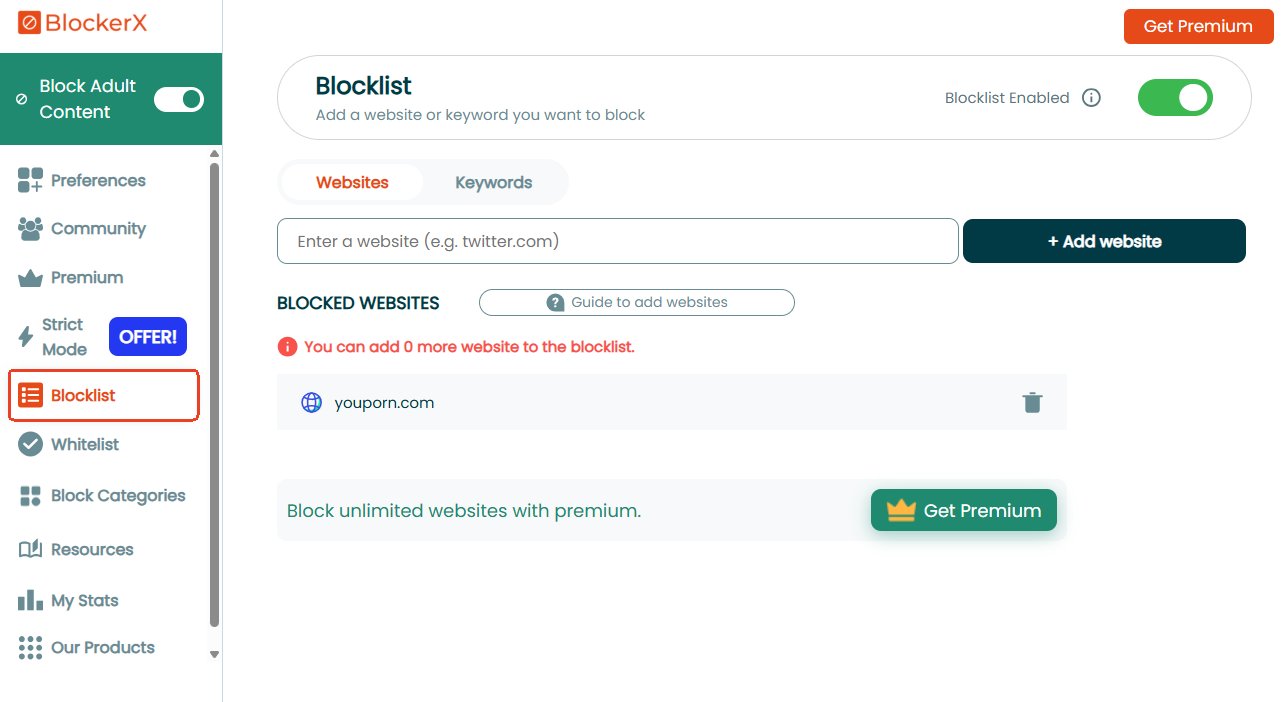Click the website entry input field

click(x=617, y=241)
